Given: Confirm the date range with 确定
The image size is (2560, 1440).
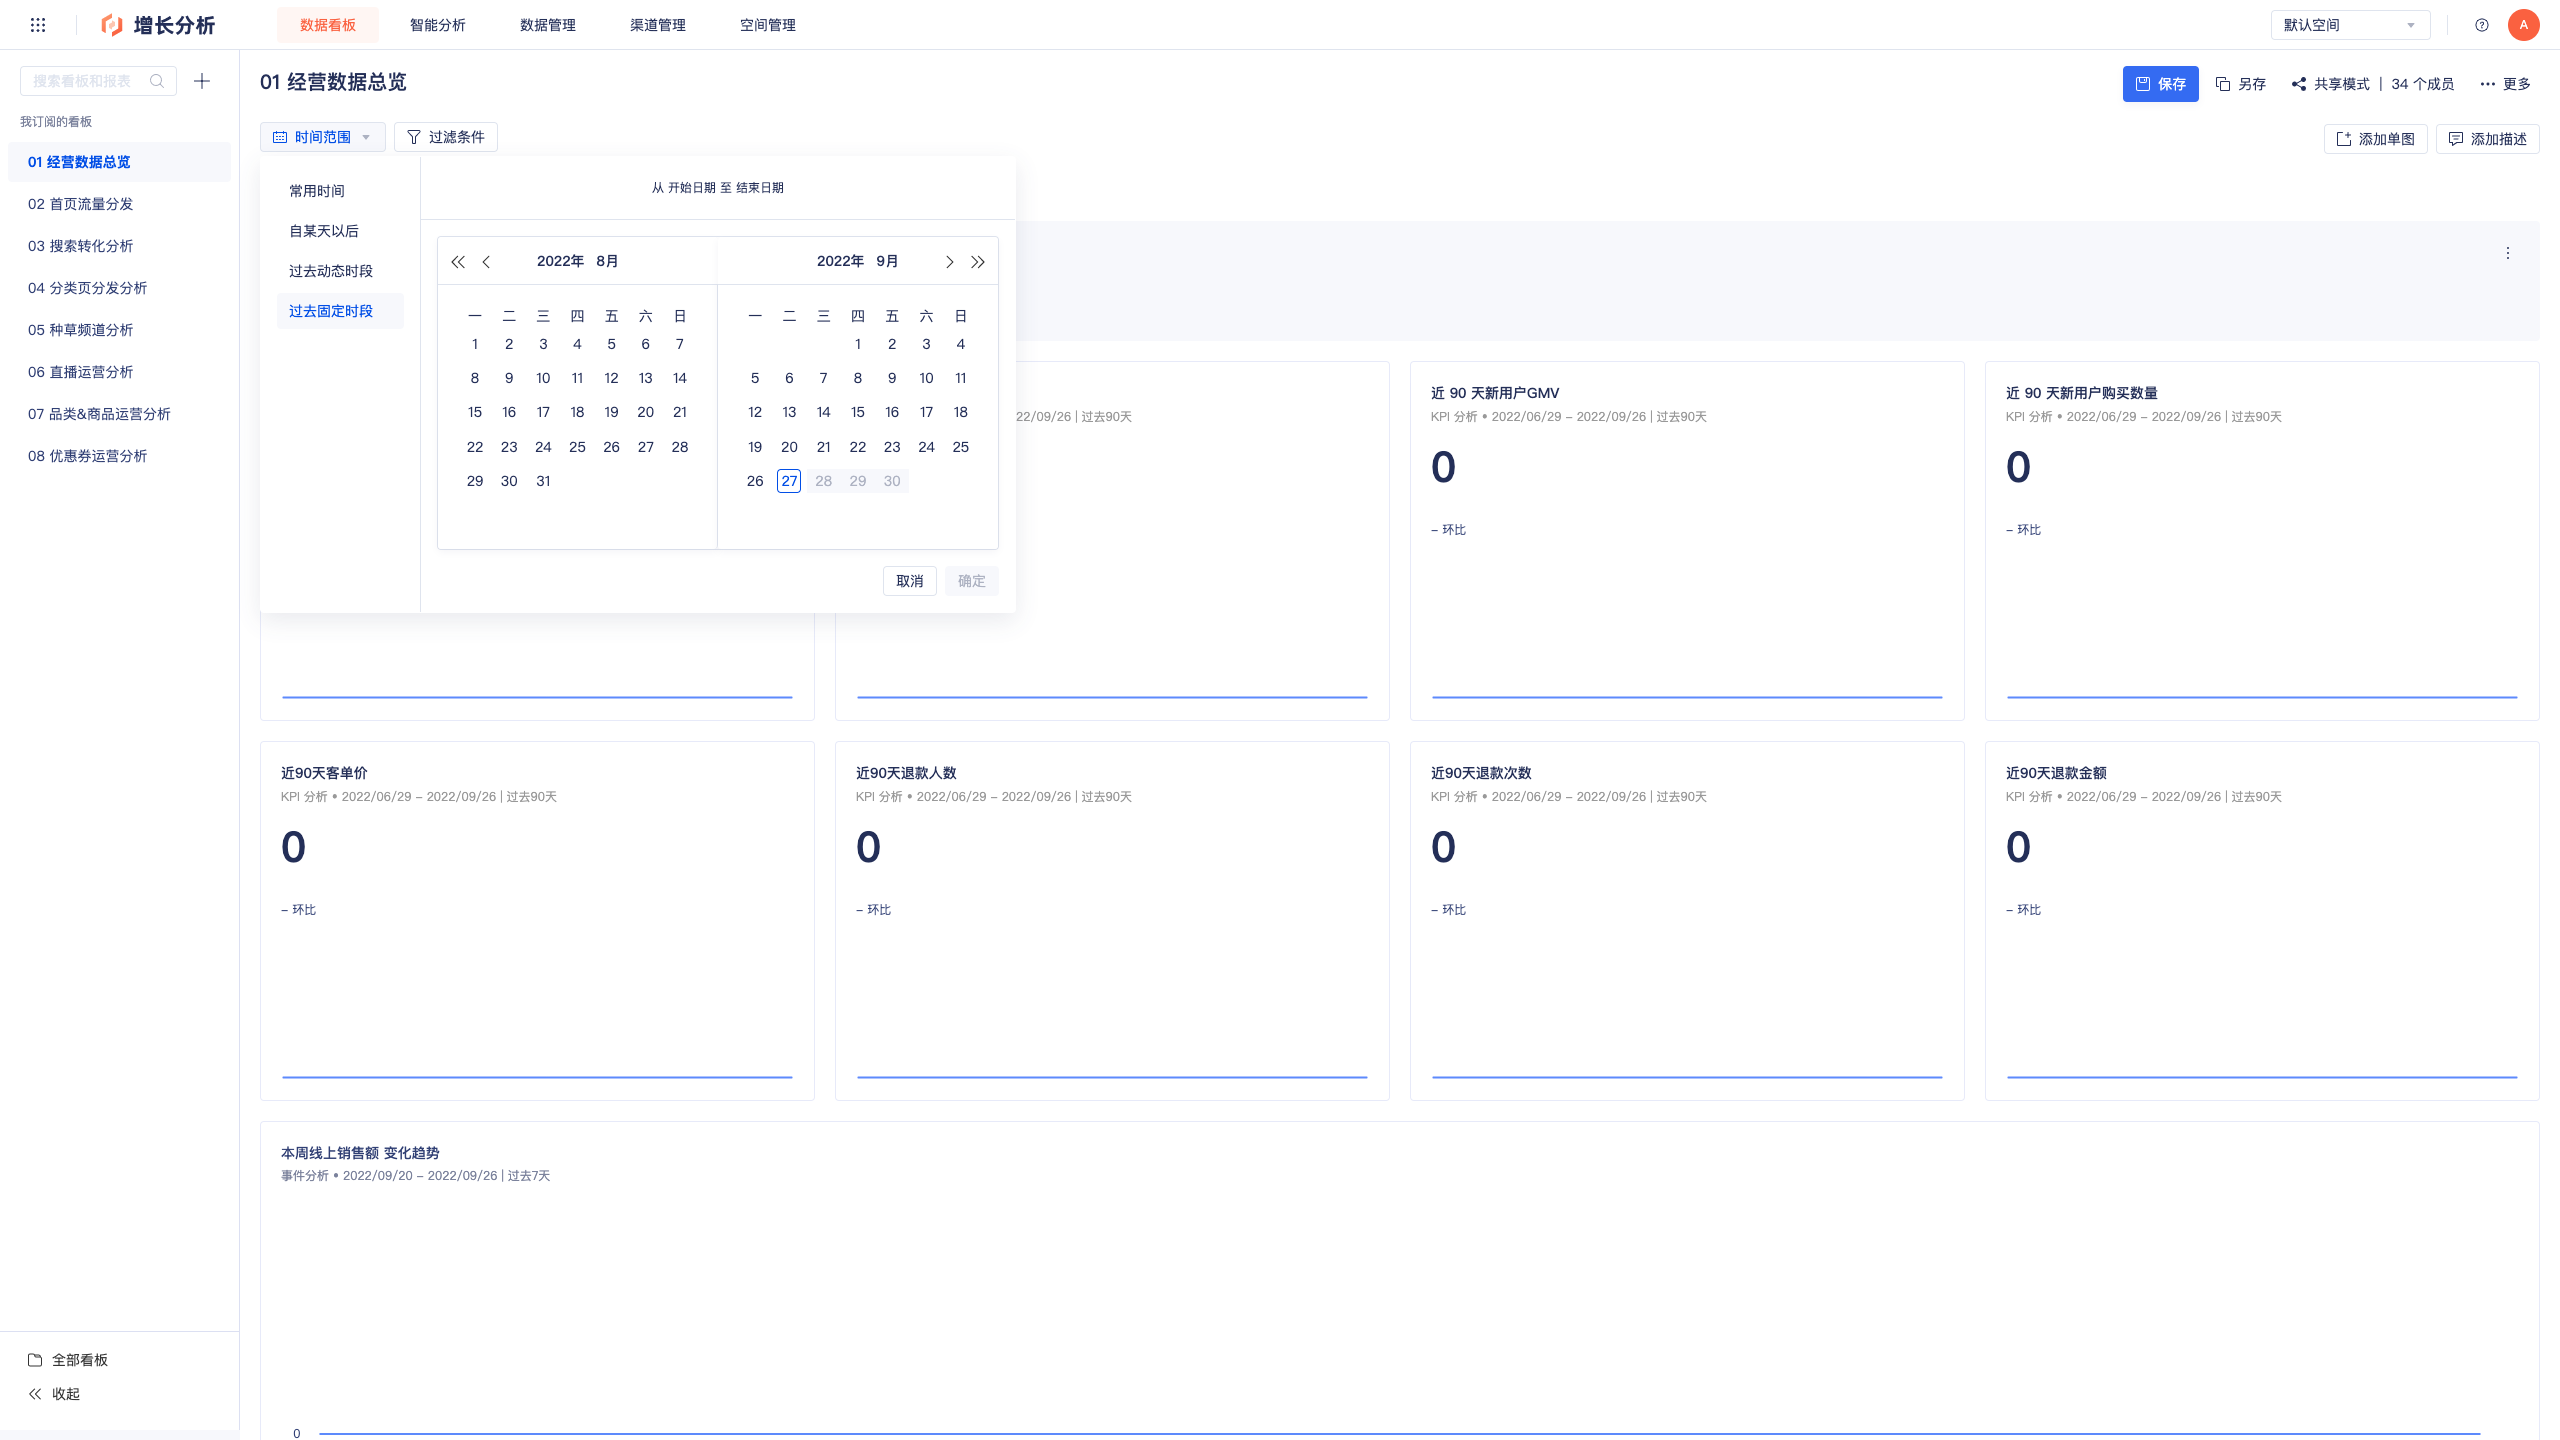Looking at the screenshot, I should click(972, 581).
